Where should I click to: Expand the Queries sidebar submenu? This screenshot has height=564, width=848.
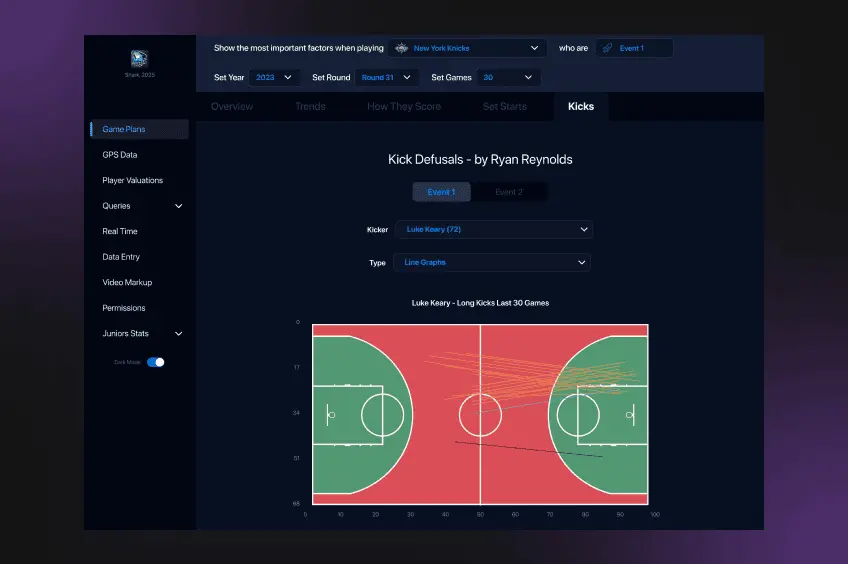[x=179, y=206]
